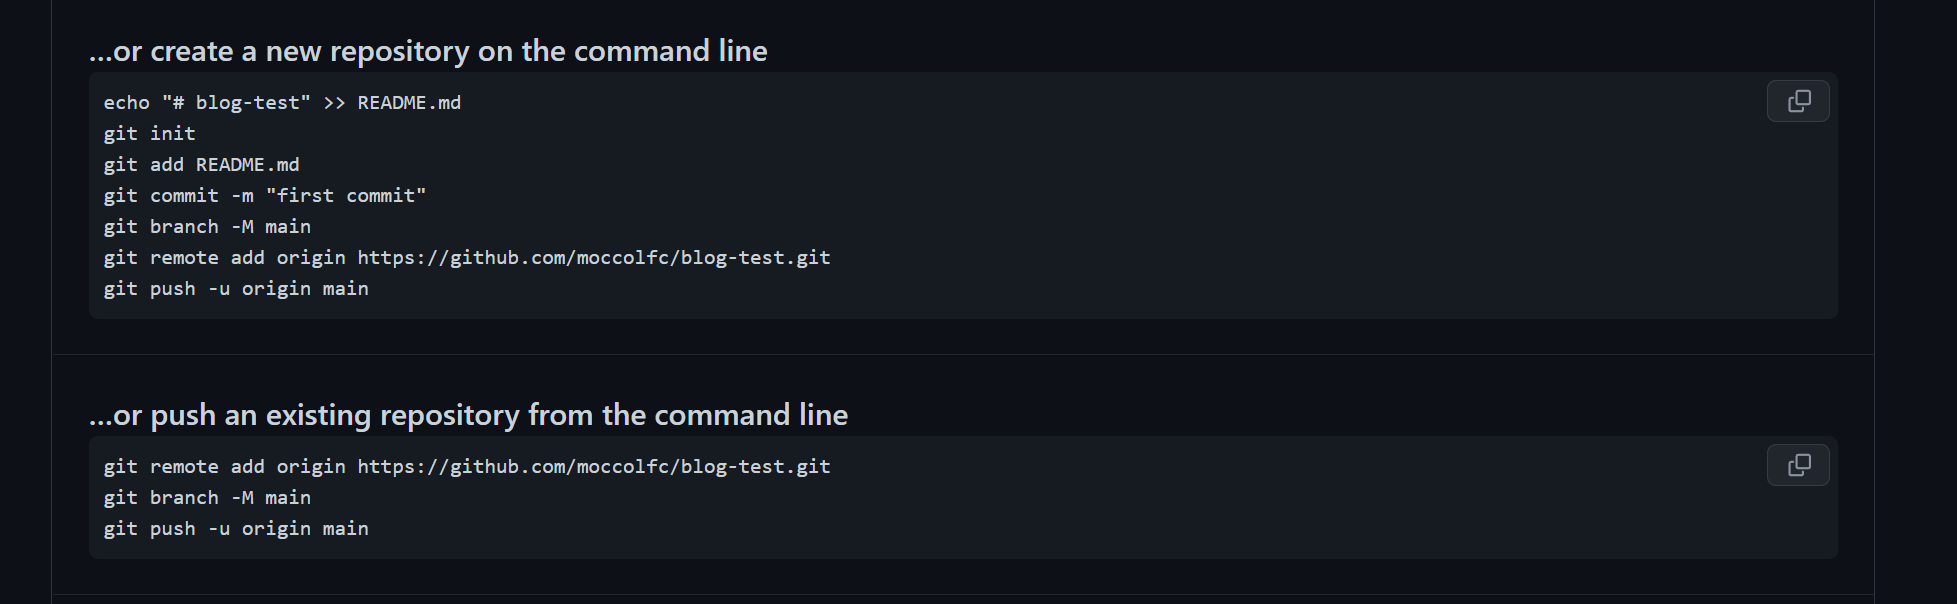Viewport: 1957px width, 604px height.
Task: Click the 'git init' command line
Action: [x=150, y=134]
